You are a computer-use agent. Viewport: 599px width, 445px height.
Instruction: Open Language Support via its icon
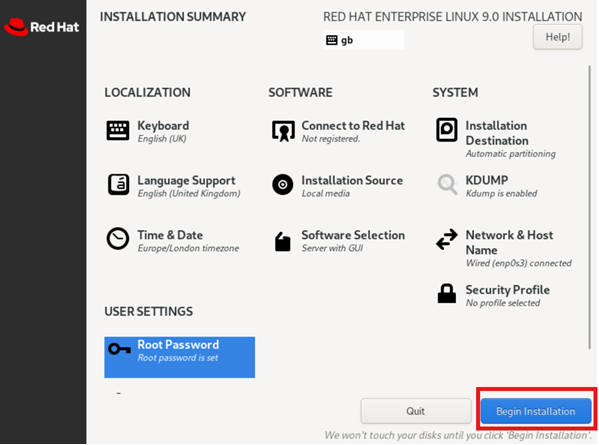(x=118, y=185)
